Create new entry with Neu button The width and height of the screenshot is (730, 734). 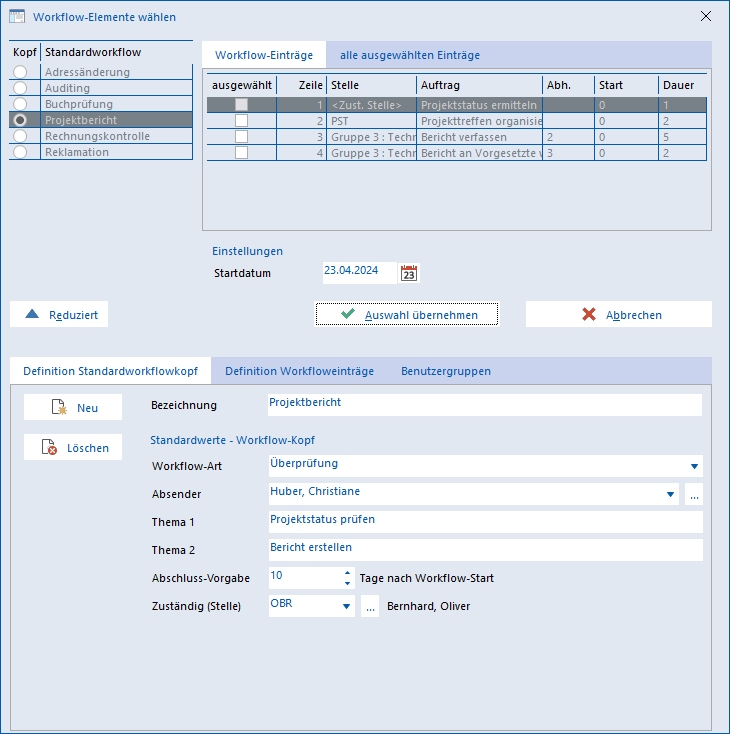(73, 407)
